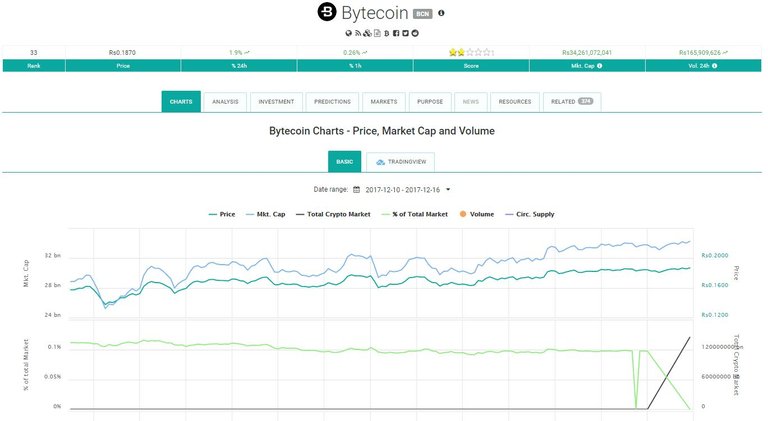Screen dimensions: 768x421
Task: Click the Bytecoin logo icon
Action: [x=327, y=12]
